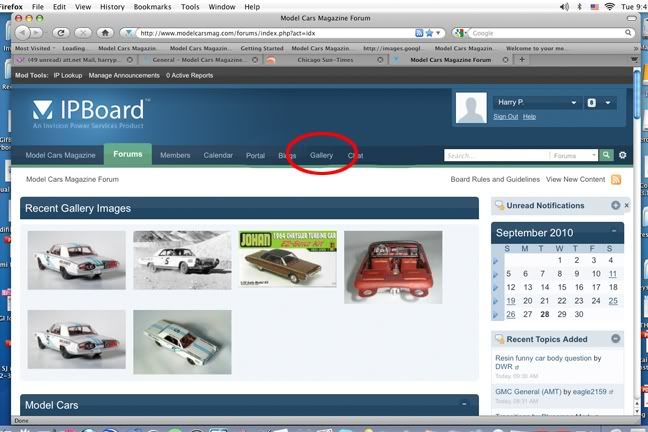
Task: Collapse the Model Cars category
Action: [x=464, y=405]
